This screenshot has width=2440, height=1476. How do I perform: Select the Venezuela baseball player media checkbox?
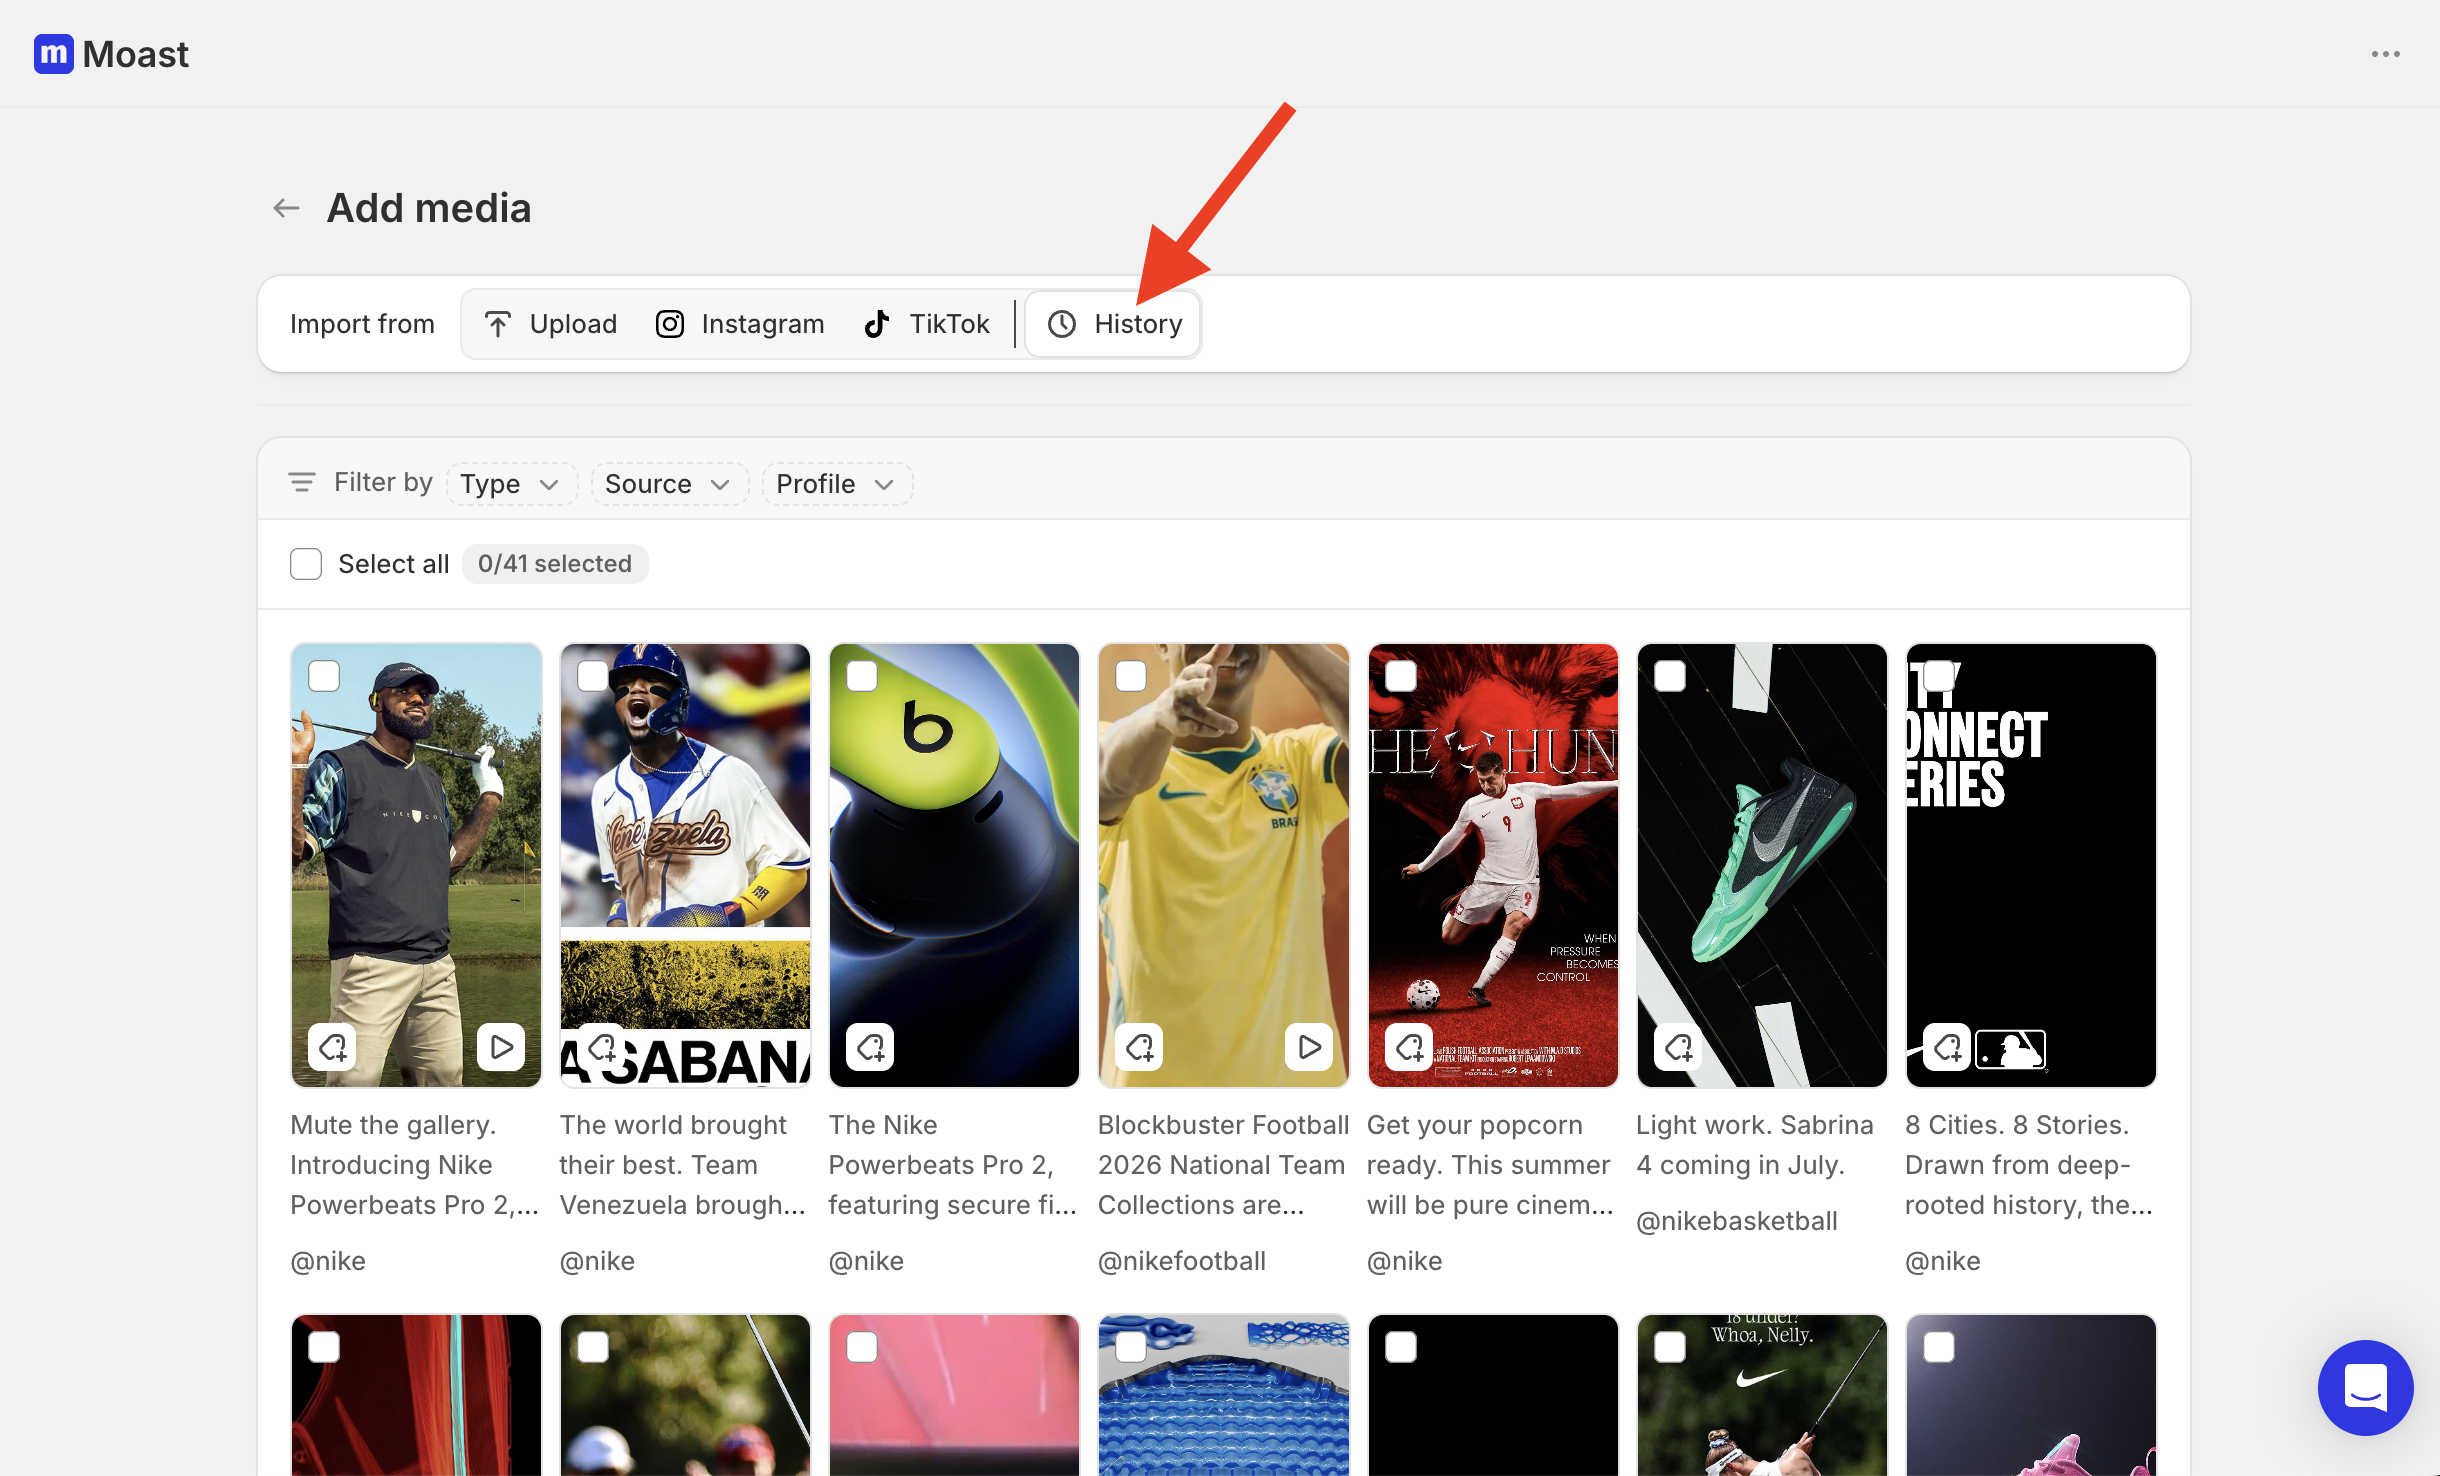coord(593,676)
